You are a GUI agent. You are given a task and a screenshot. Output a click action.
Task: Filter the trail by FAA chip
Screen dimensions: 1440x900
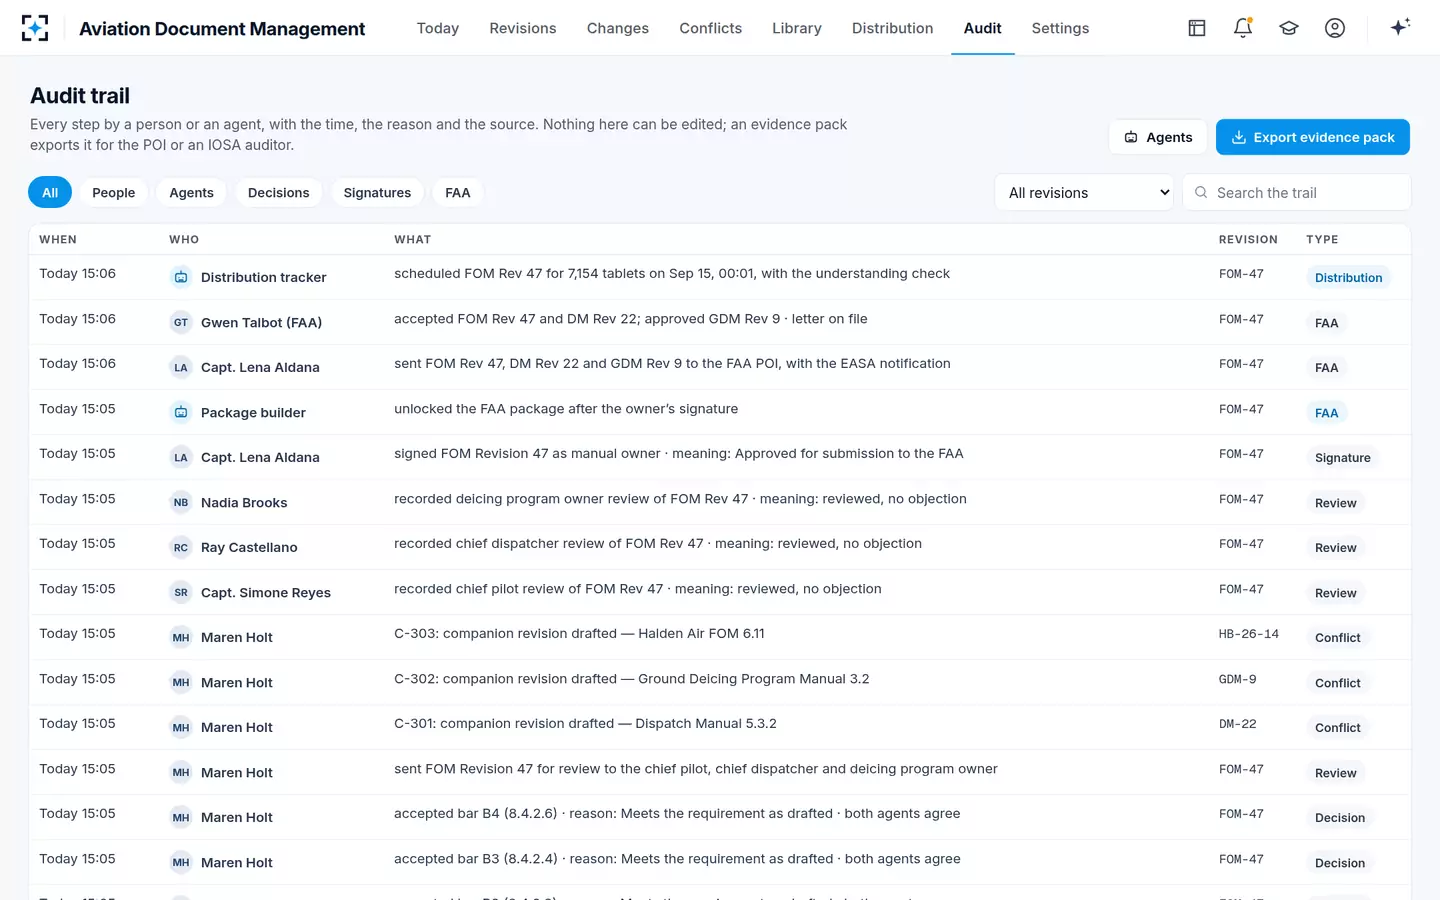[x=458, y=192]
